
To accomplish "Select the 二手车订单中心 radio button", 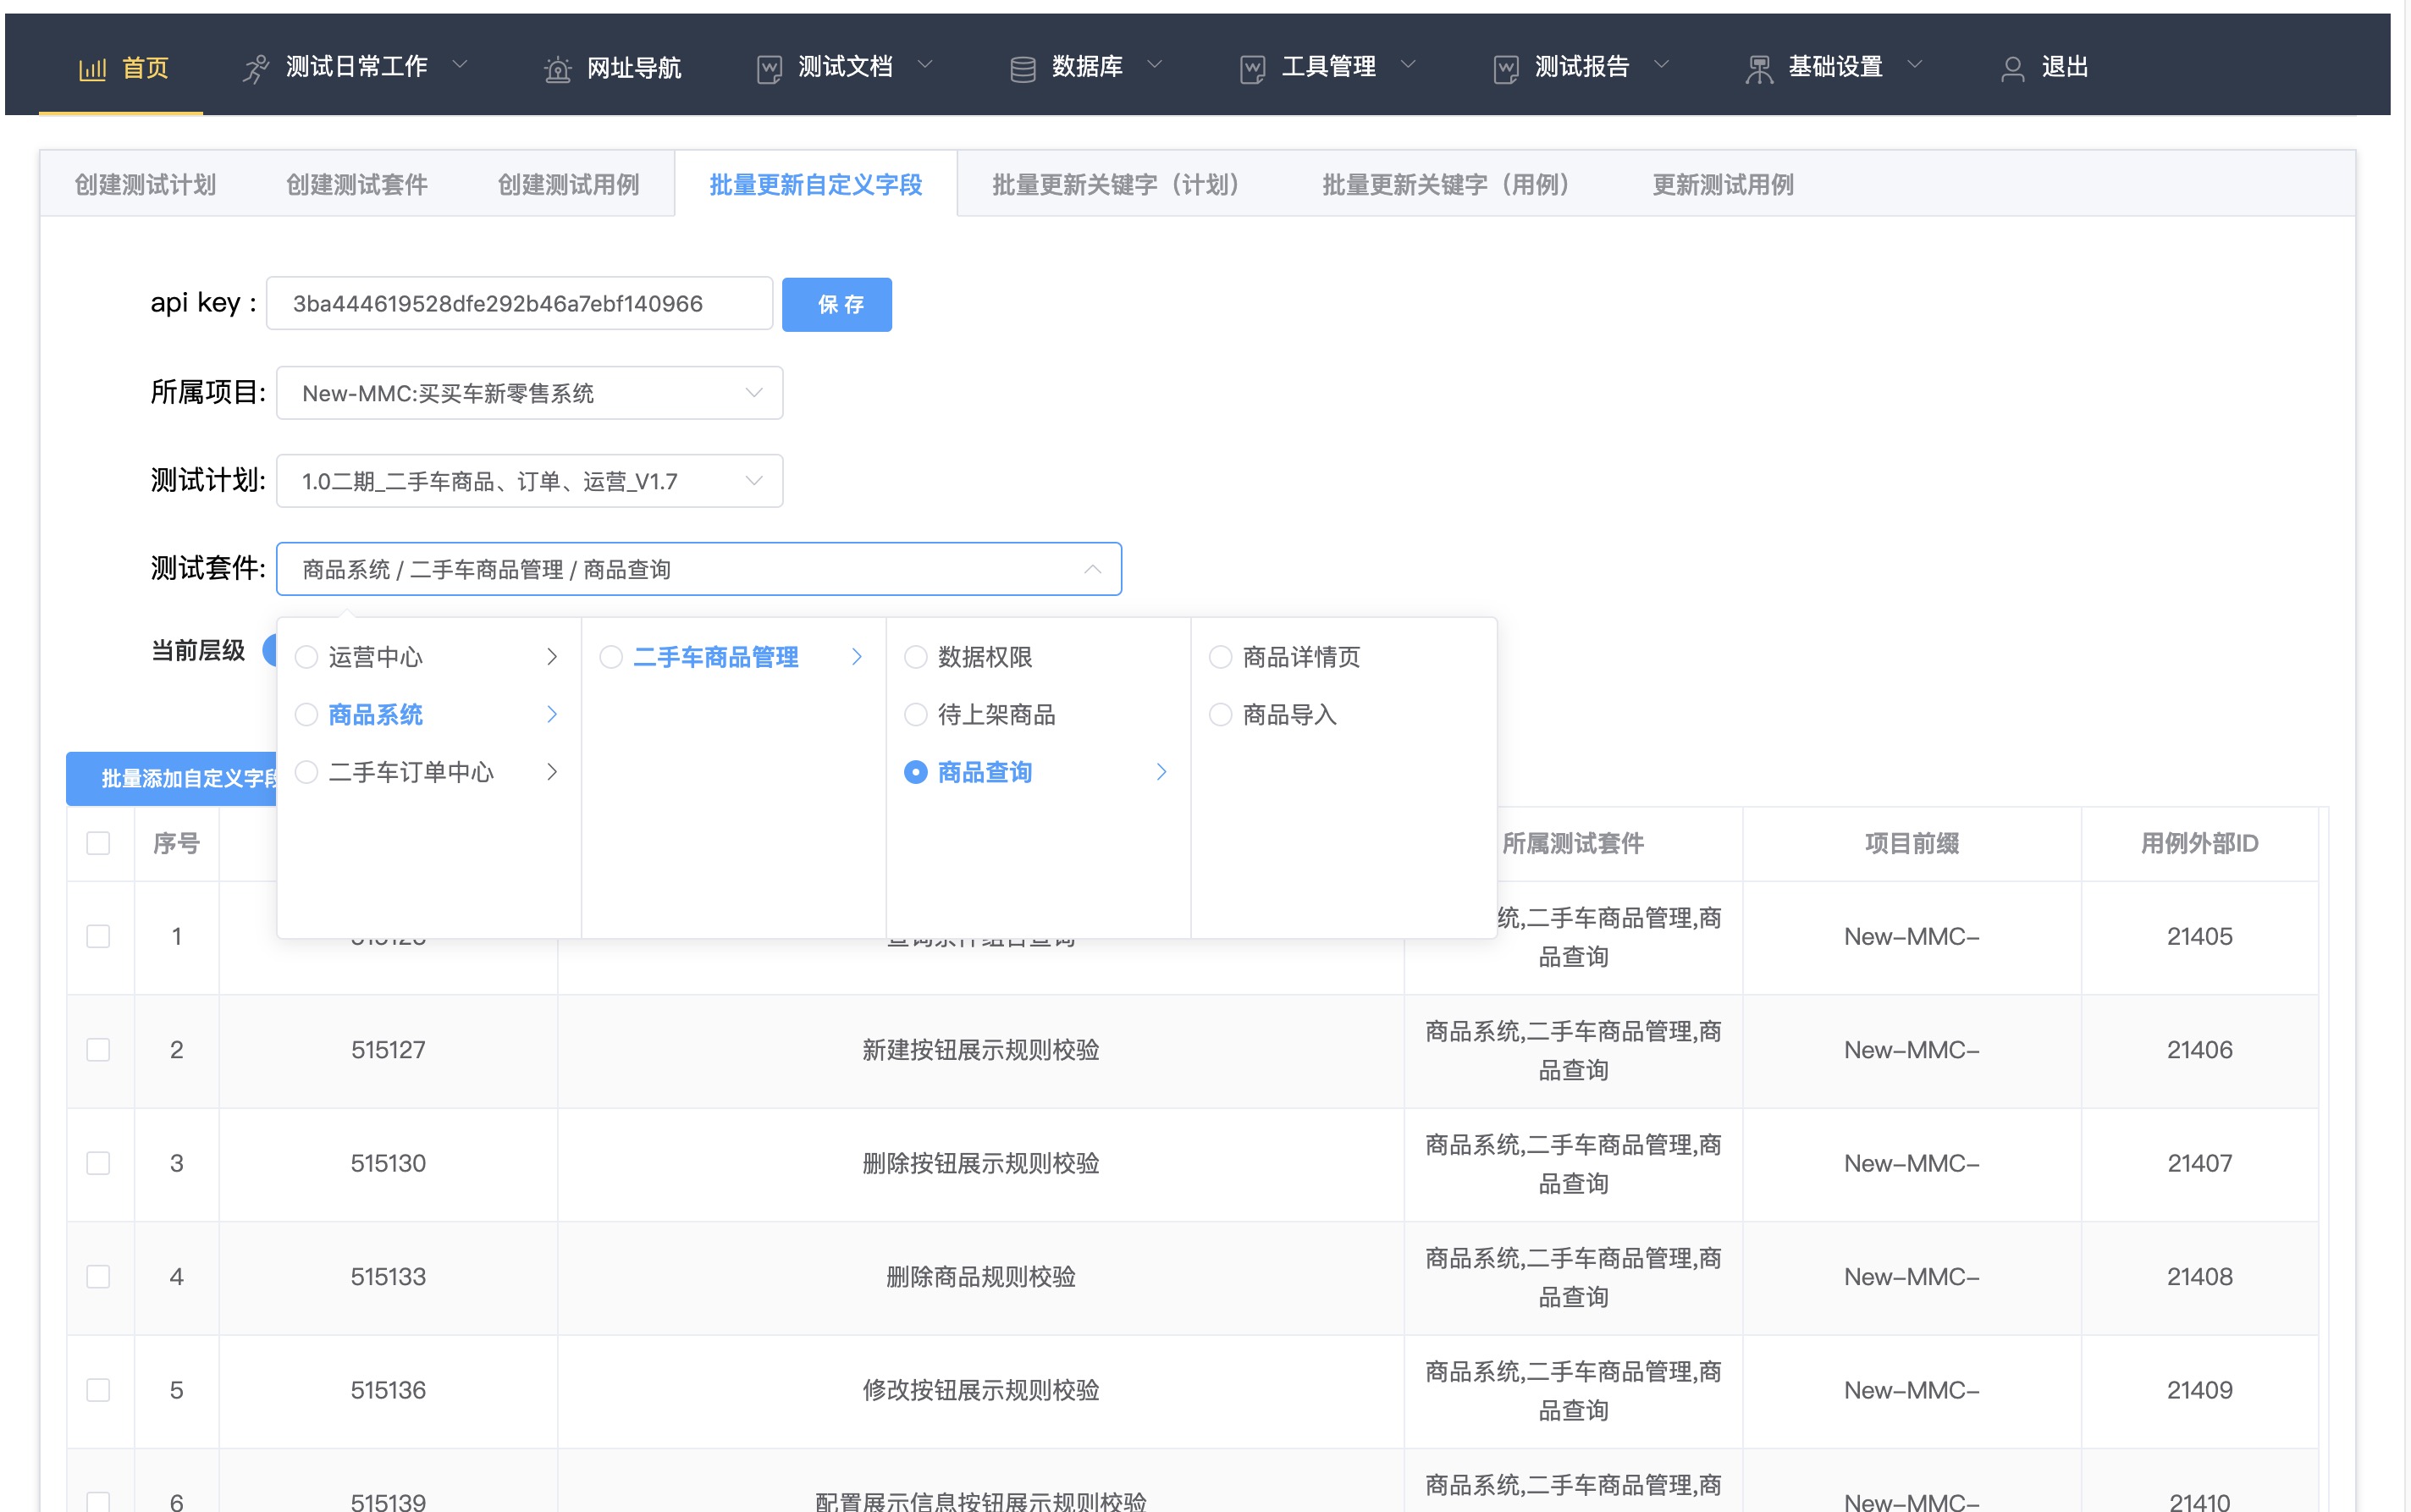I will click(x=307, y=772).
